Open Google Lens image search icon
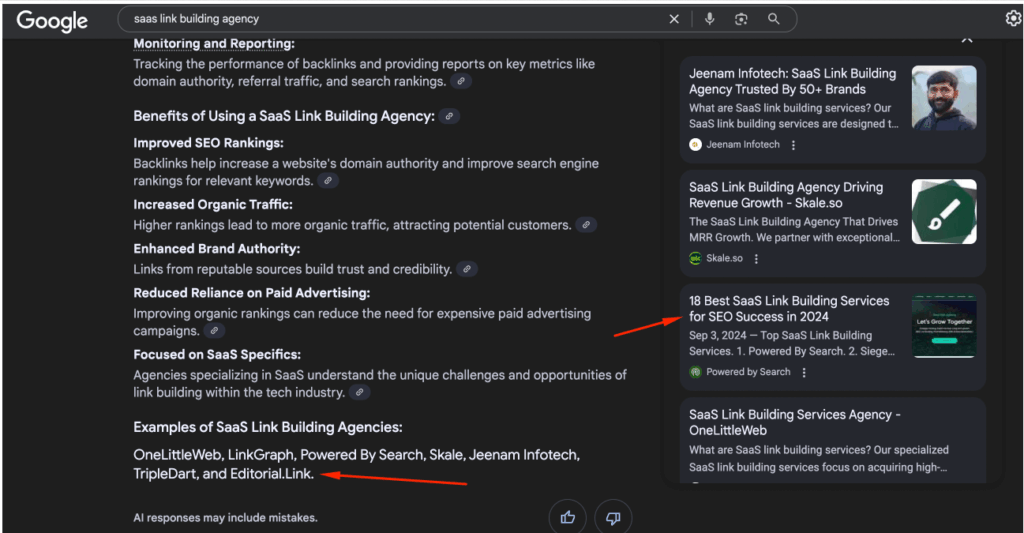1024x533 pixels. click(741, 19)
